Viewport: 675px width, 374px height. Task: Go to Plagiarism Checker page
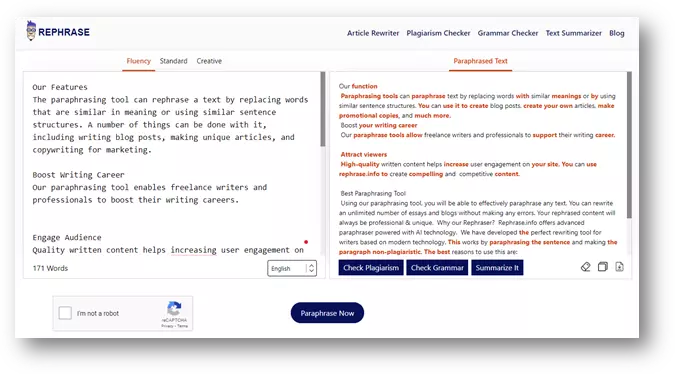[x=438, y=33]
